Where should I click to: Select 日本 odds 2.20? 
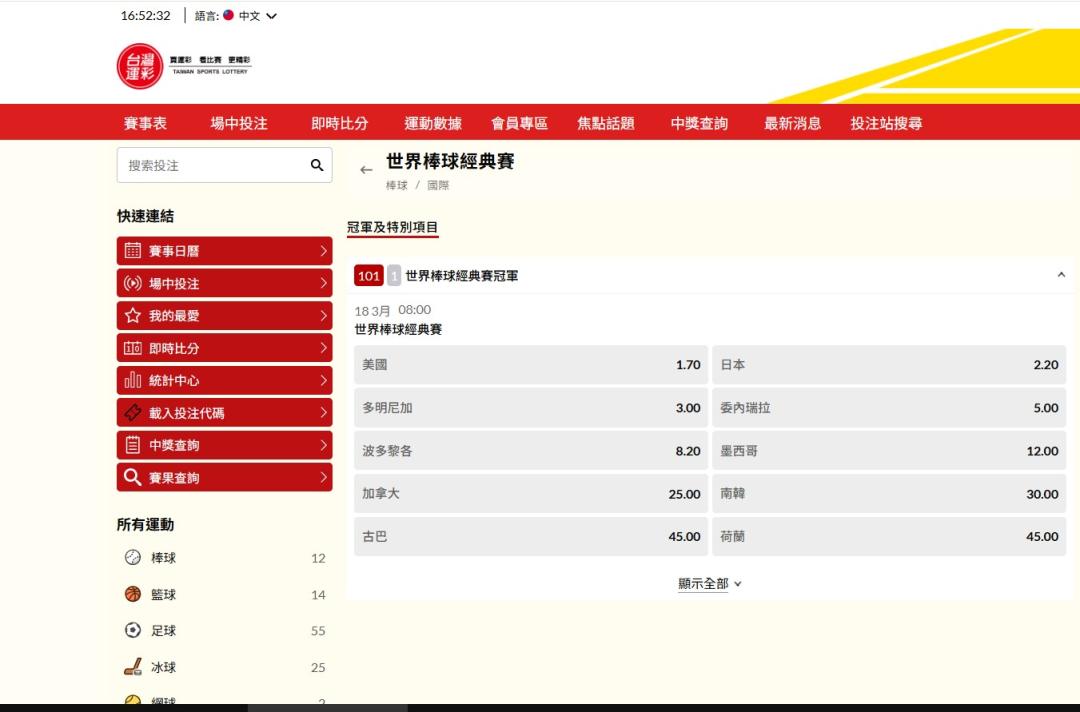[888, 365]
